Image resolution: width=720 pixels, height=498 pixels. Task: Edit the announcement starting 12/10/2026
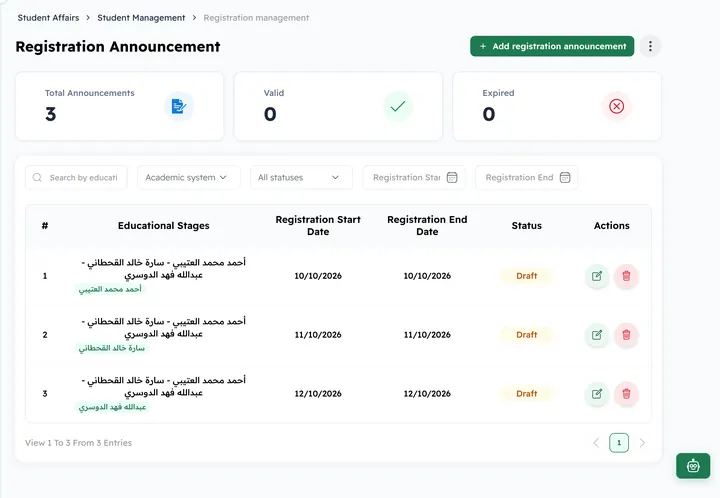point(597,393)
